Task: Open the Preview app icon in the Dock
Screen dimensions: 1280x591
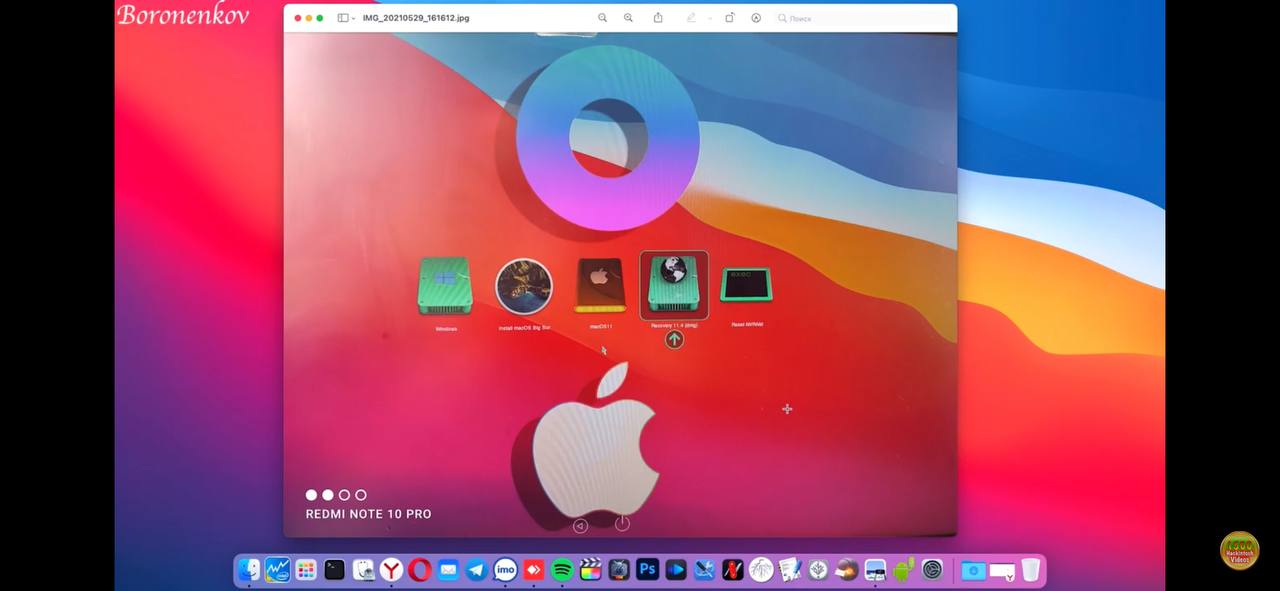Action: pyautogui.click(x=875, y=570)
